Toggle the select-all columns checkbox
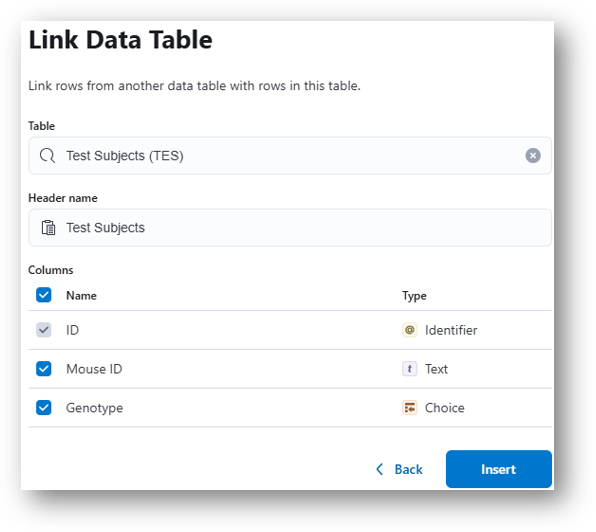Viewport: 596px width, 532px height. click(44, 295)
